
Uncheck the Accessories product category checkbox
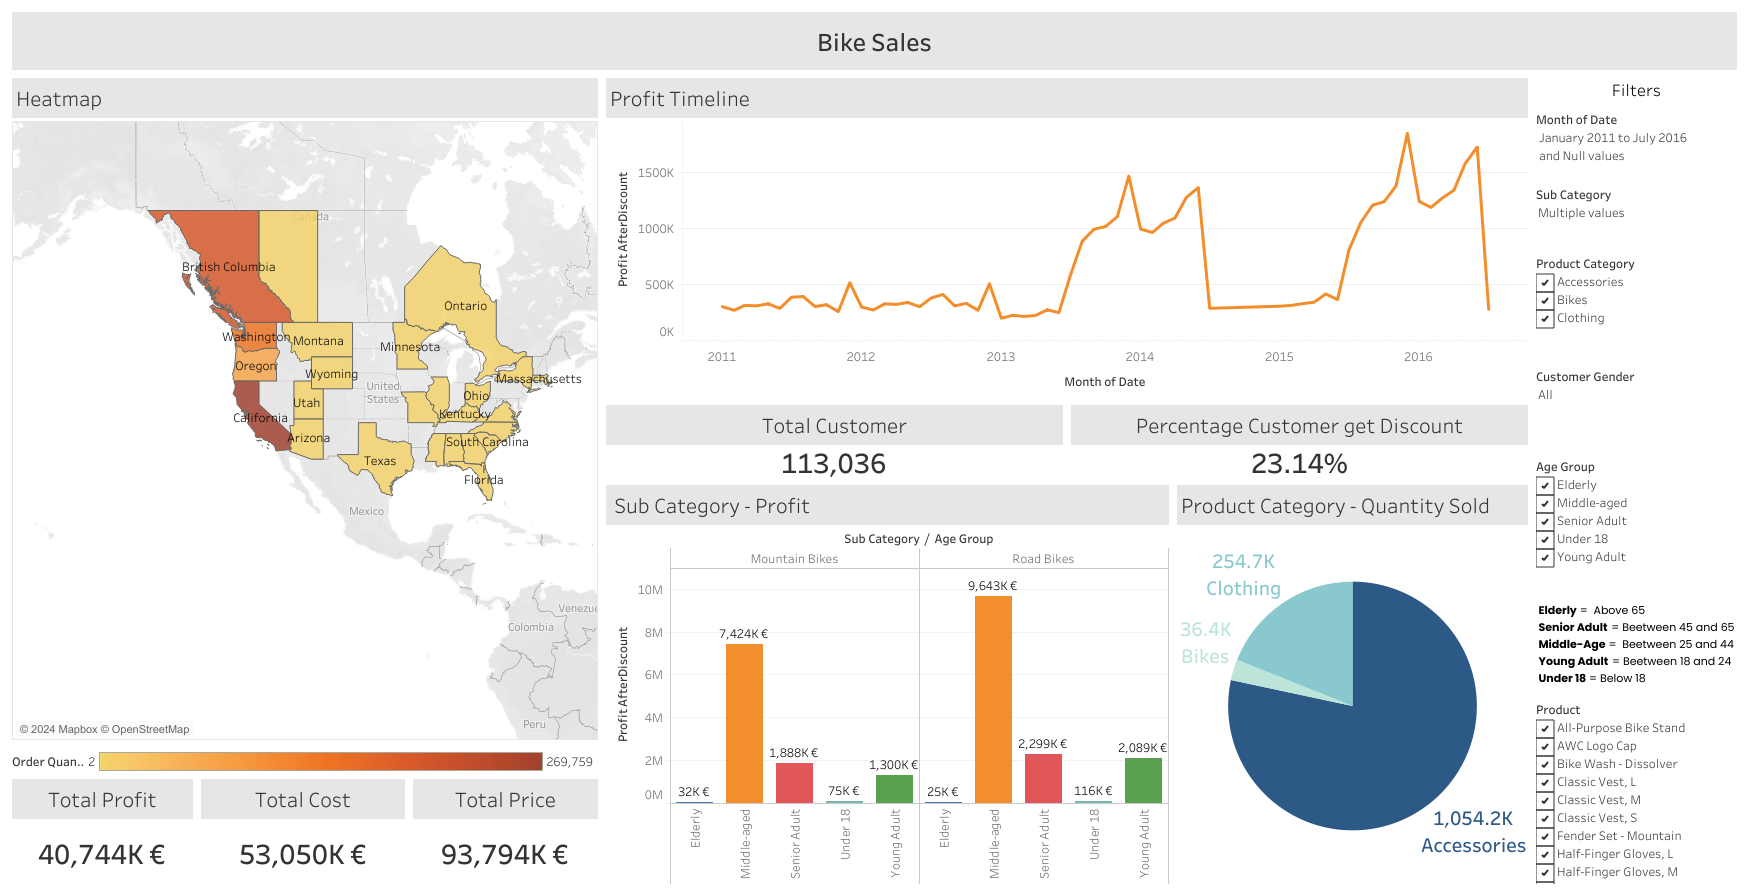coord(1545,283)
